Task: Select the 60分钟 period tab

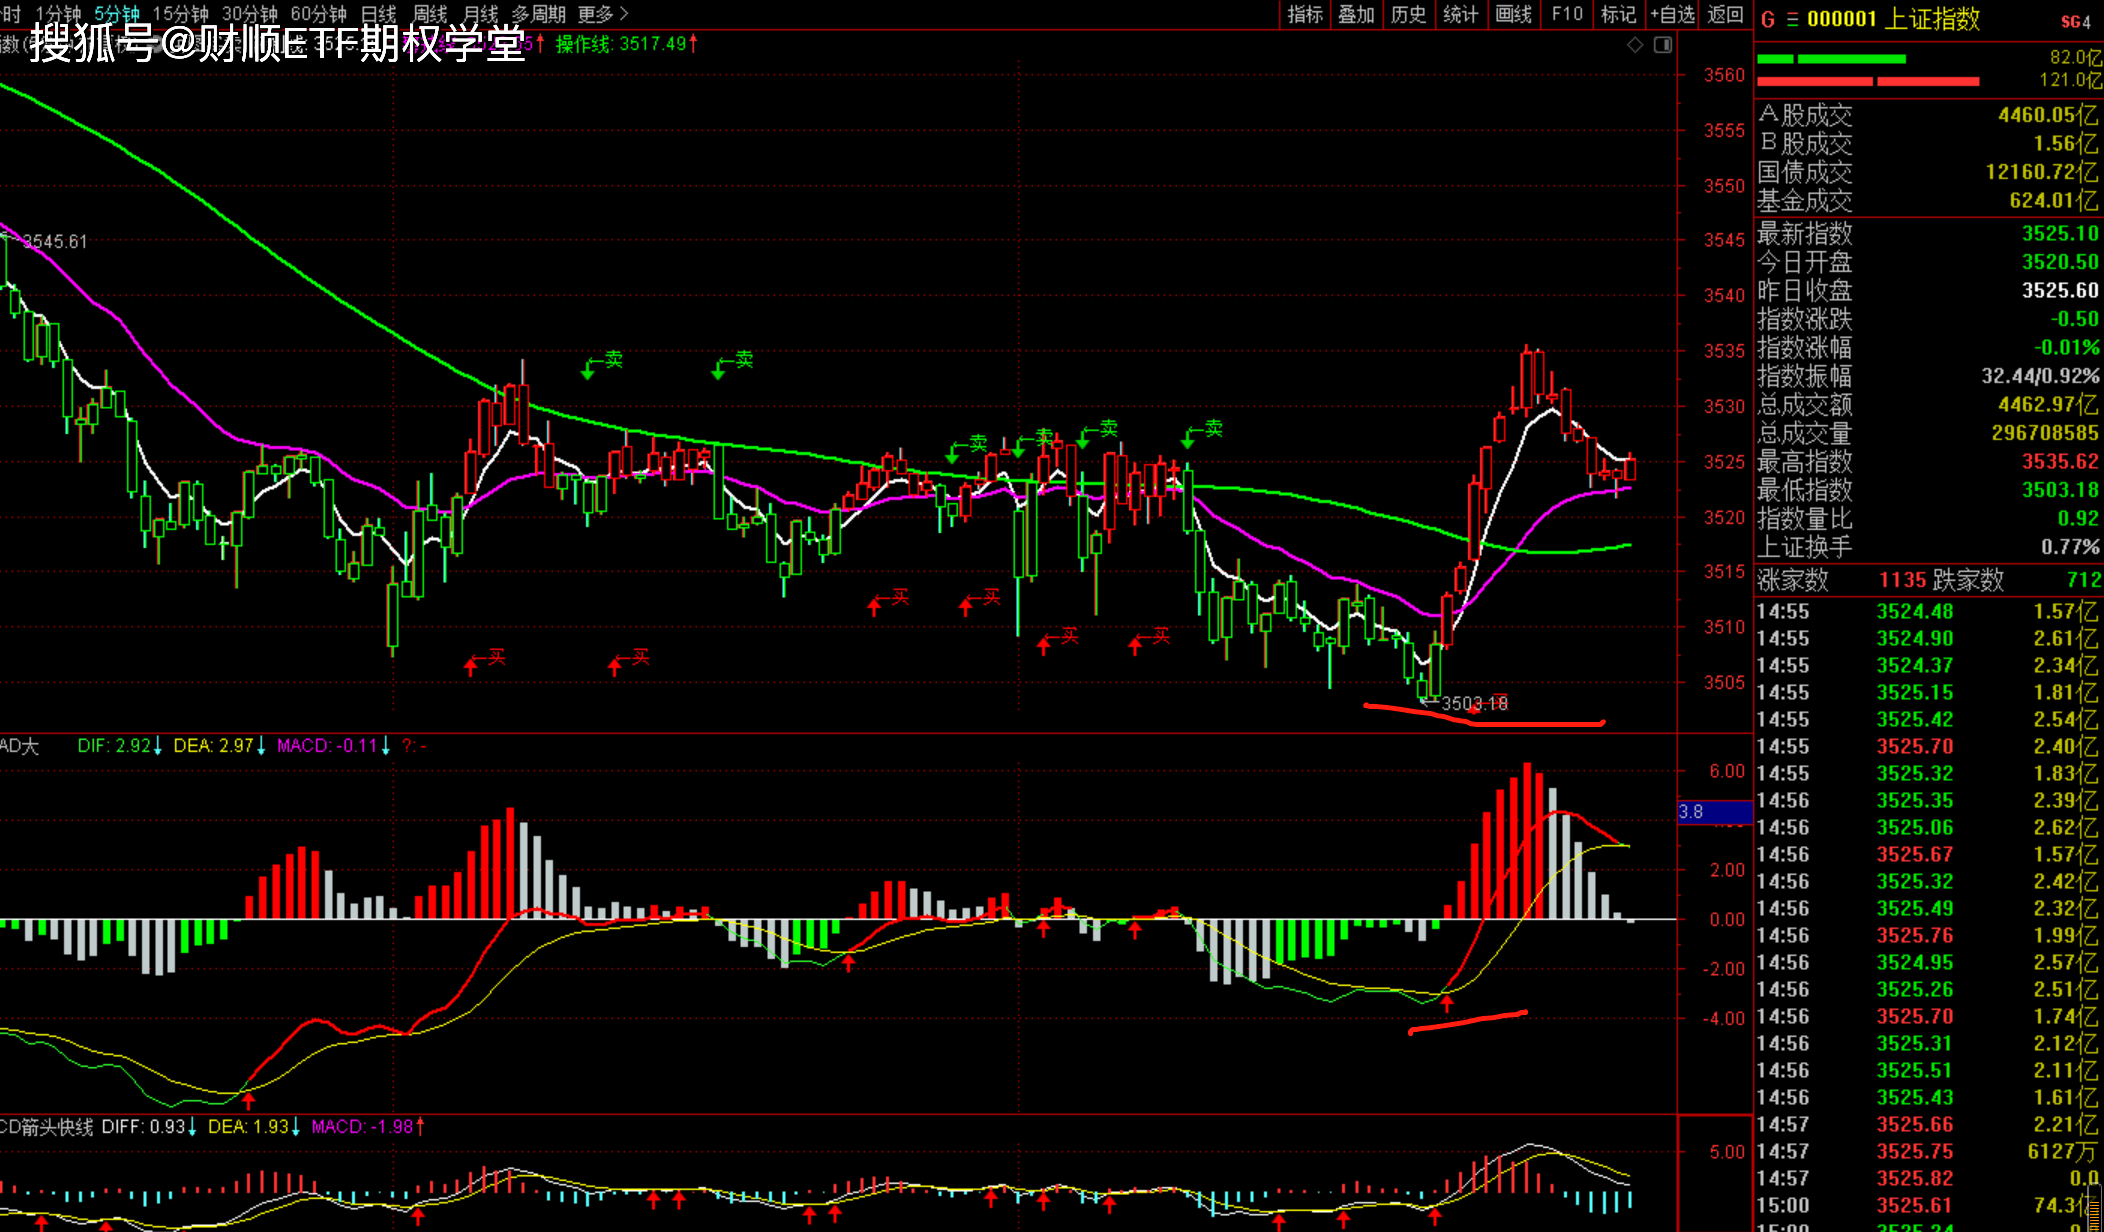Action: pyautogui.click(x=318, y=14)
